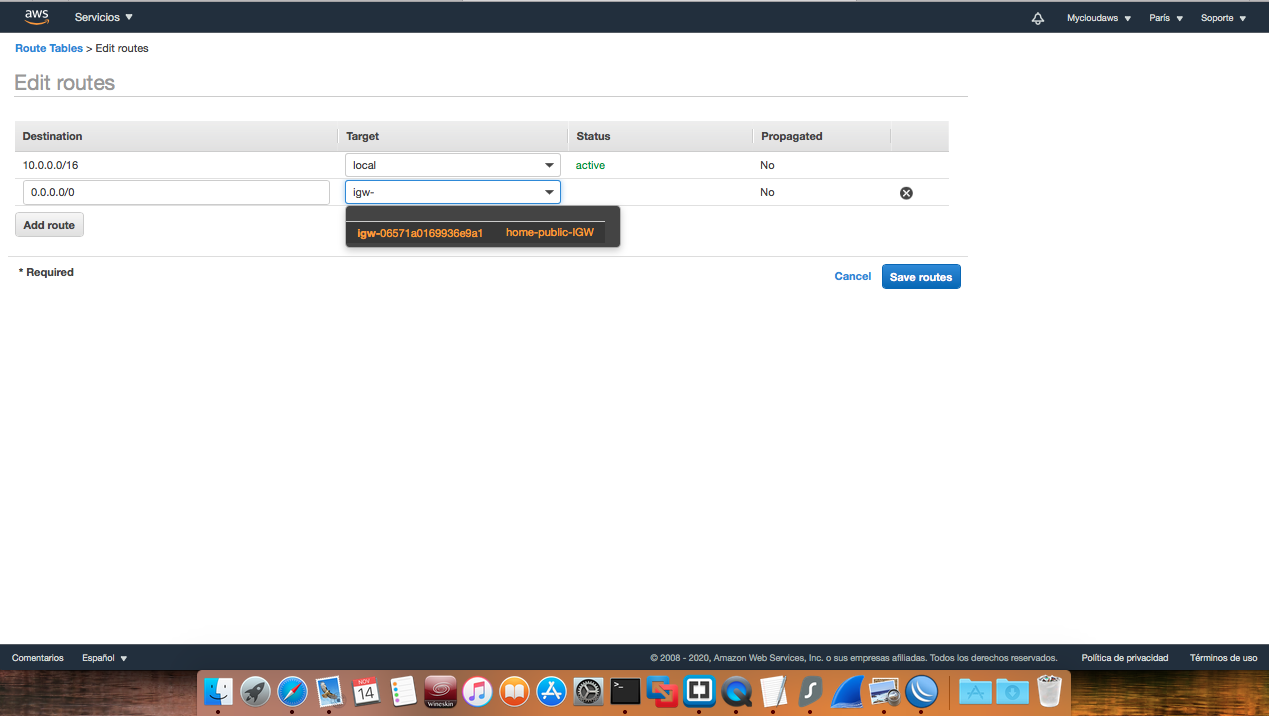Open Wineskin from the dock
Viewport: 1269px width, 716px height.
pos(440,691)
